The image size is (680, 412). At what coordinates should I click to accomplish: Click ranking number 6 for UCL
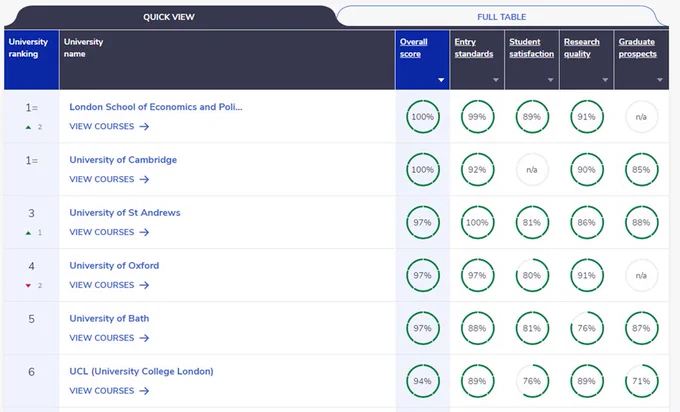click(x=31, y=372)
